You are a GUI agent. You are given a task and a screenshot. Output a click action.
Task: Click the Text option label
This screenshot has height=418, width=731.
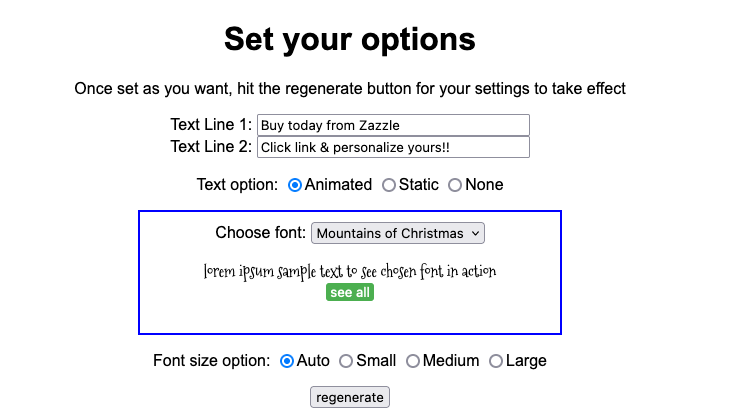pos(237,185)
